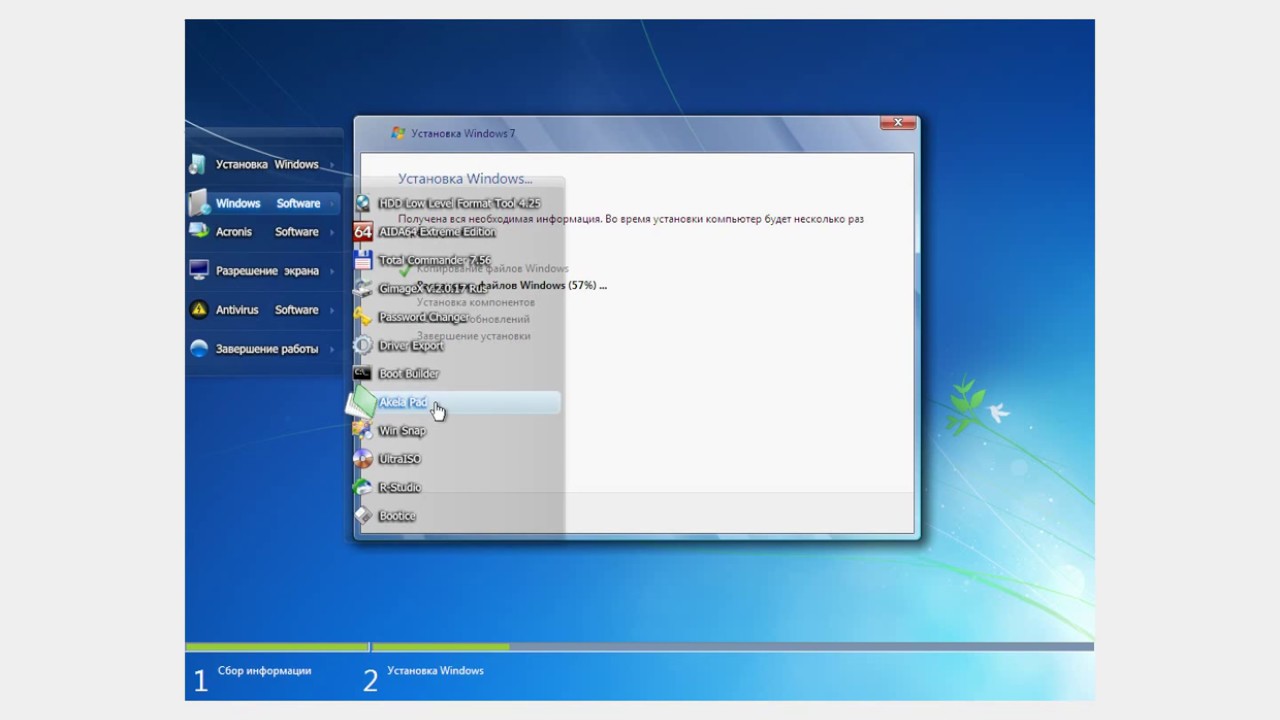Click the Windows flag icon in installer title
Viewport: 1280px width, 720px height.
click(x=398, y=133)
